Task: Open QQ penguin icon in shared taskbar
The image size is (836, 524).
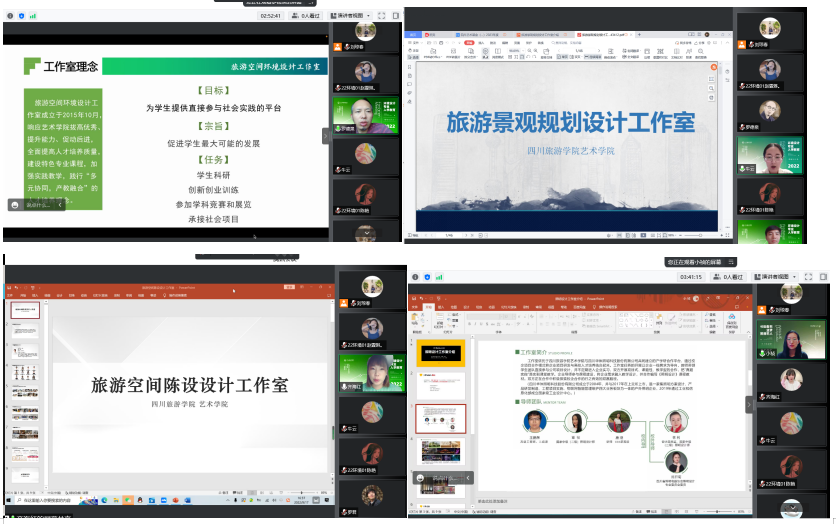Action: coord(140,501)
